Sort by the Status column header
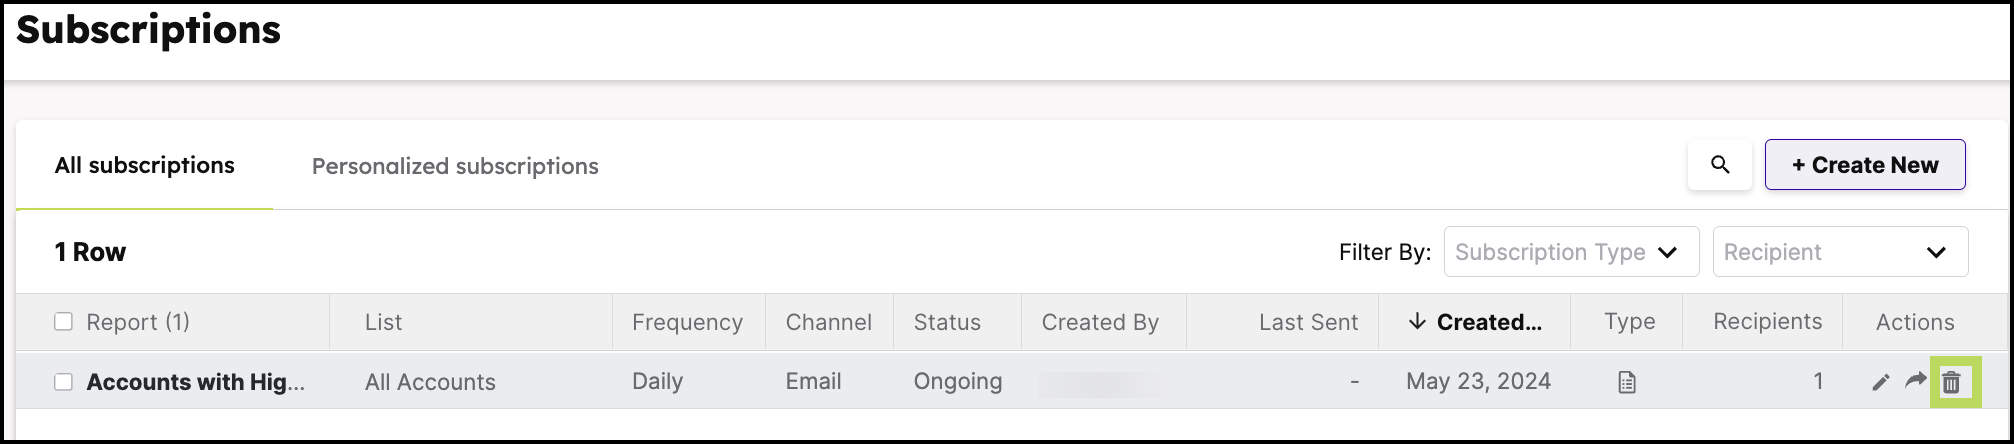The image size is (2014, 444). (946, 322)
